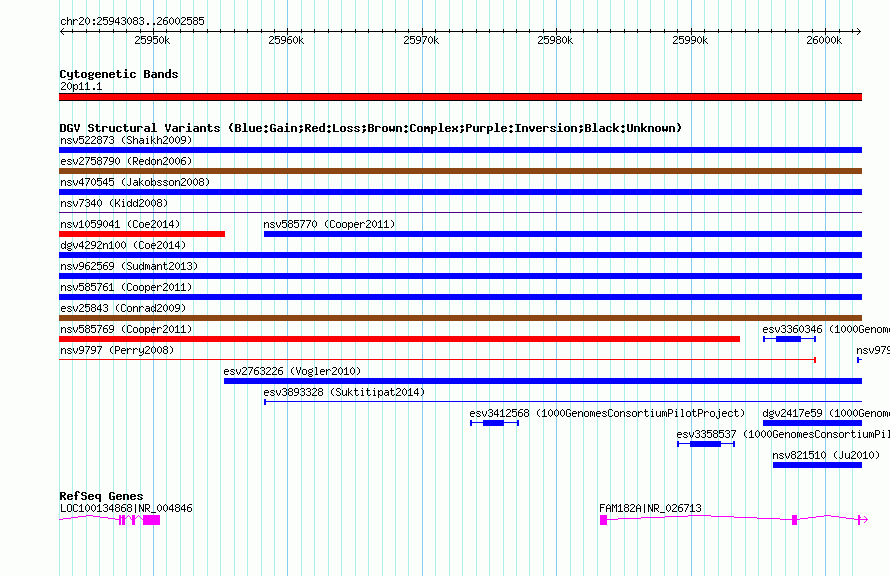Click the blue bar under nsv962569
890x576 pixels.
[x=460, y=276]
